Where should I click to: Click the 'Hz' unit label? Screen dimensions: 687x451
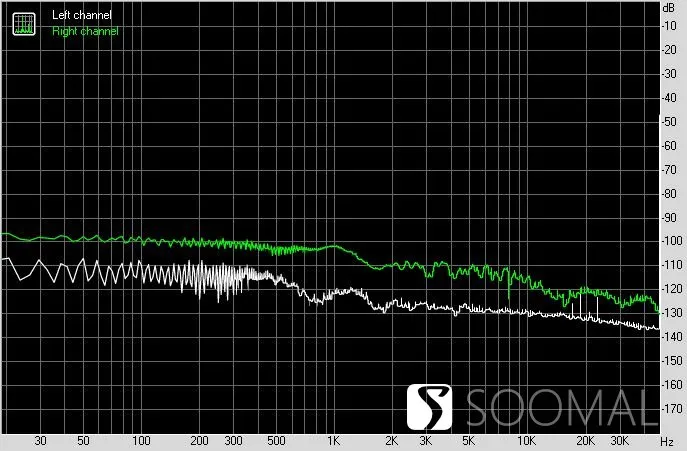[x=667, y=441]
